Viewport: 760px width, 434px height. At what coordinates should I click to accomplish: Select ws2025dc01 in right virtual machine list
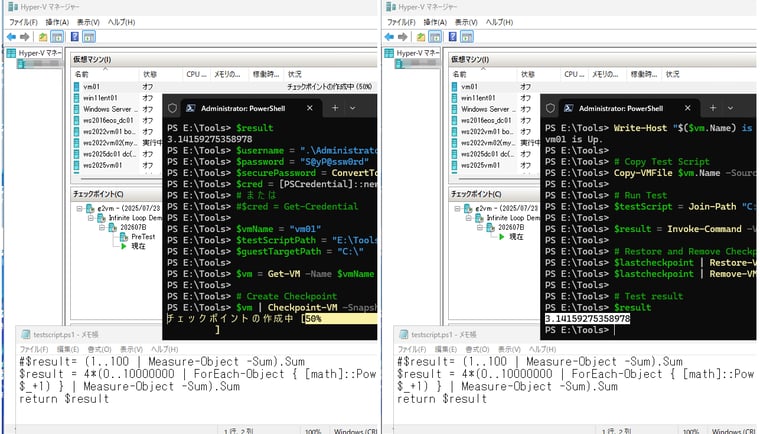[495, 154]
